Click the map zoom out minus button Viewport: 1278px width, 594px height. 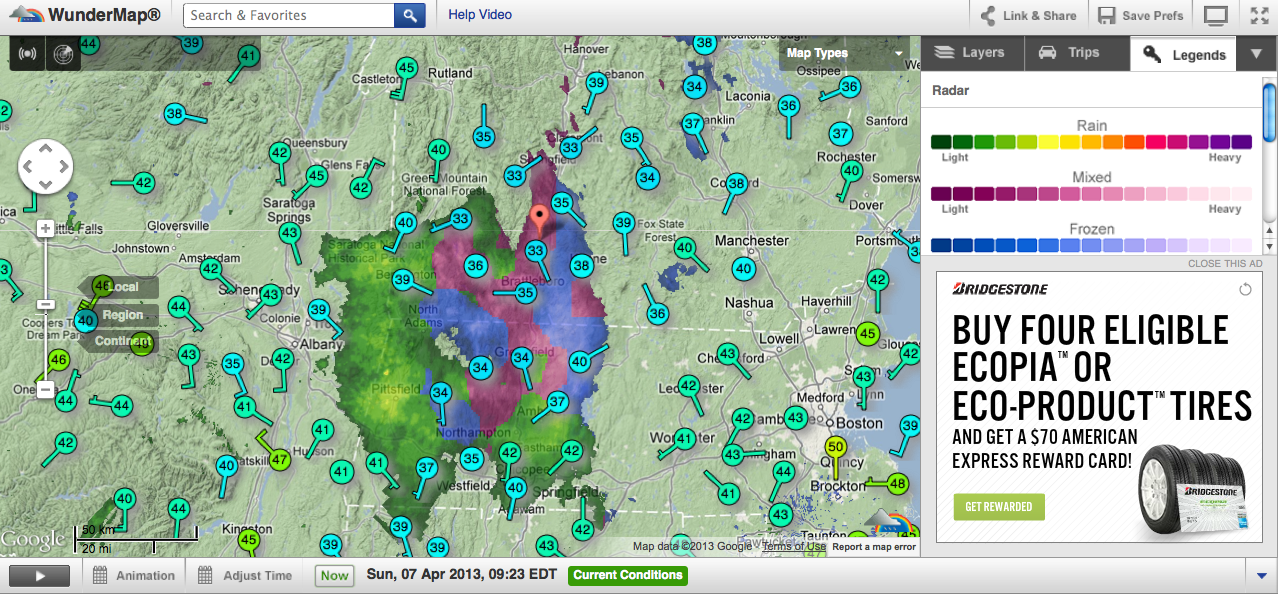[45, 390]
